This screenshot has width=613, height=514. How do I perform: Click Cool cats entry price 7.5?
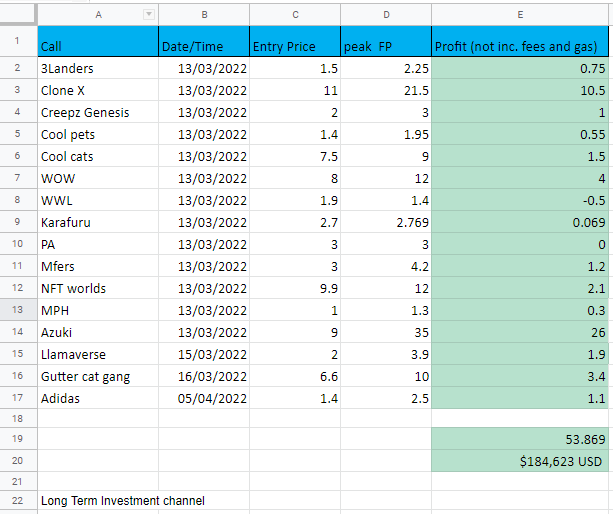[295, 156]
